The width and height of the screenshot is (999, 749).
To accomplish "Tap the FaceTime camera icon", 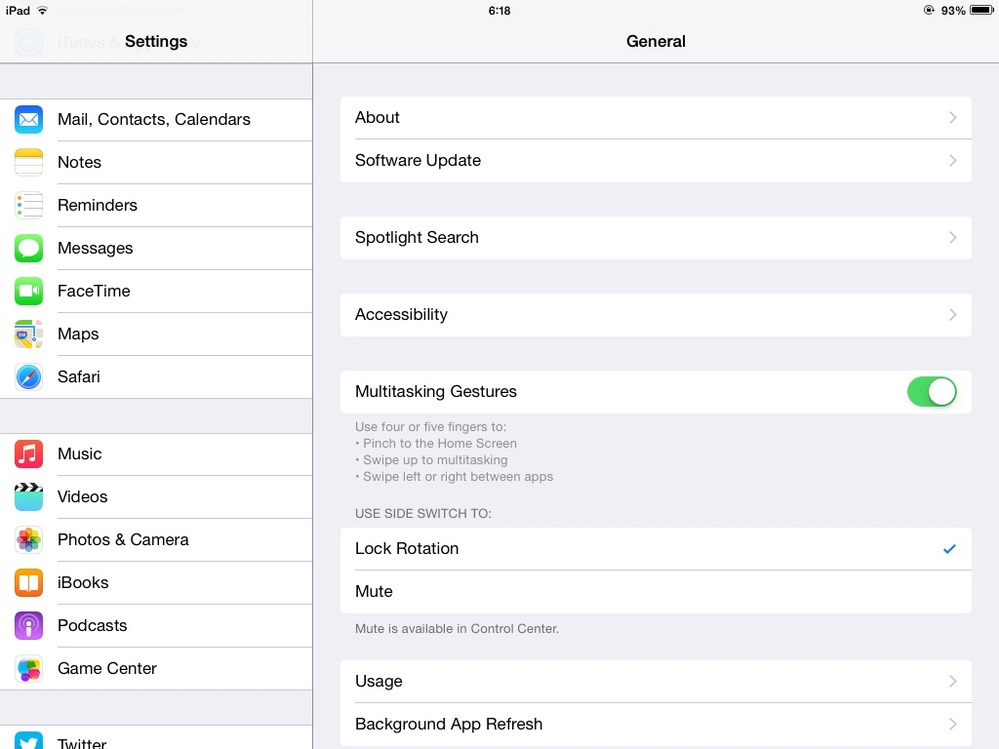I will point(29,291).
